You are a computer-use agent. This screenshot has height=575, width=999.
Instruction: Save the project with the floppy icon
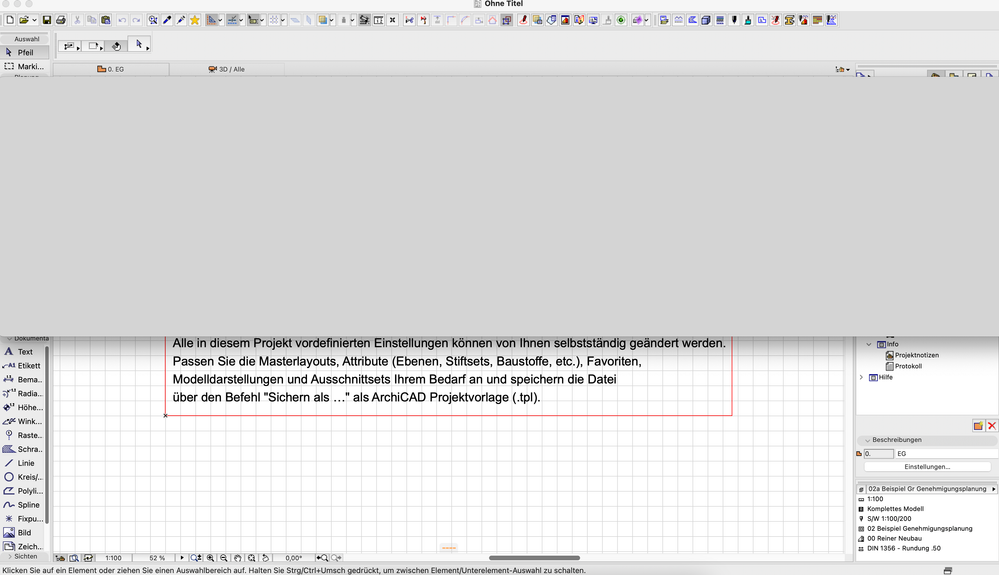[47, 20]
